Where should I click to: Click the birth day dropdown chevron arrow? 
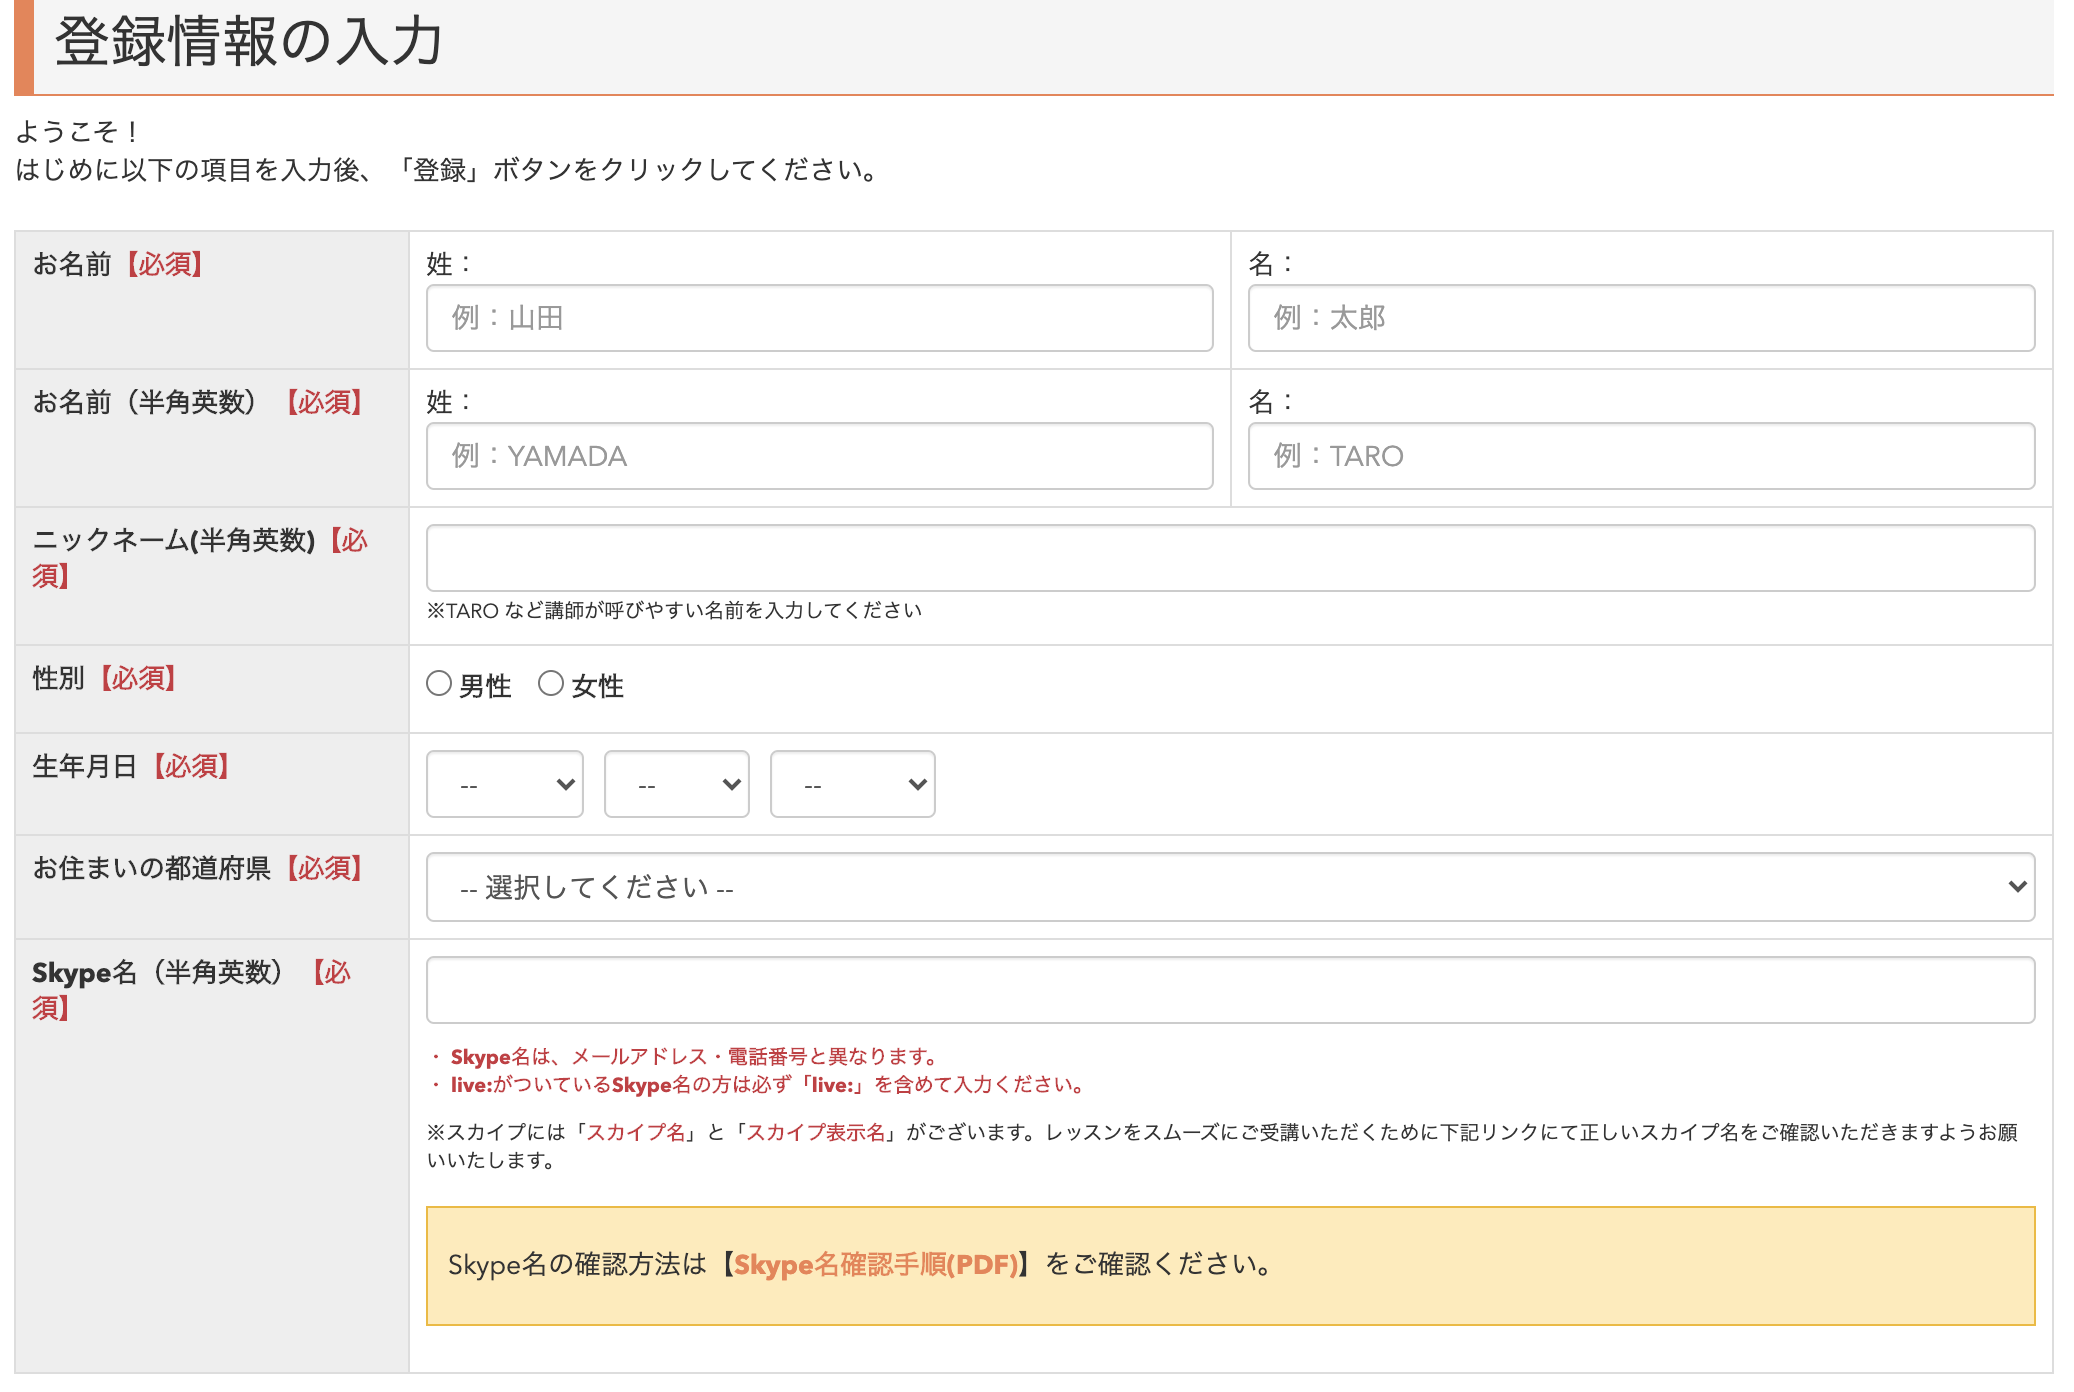(x=917, y=785)
